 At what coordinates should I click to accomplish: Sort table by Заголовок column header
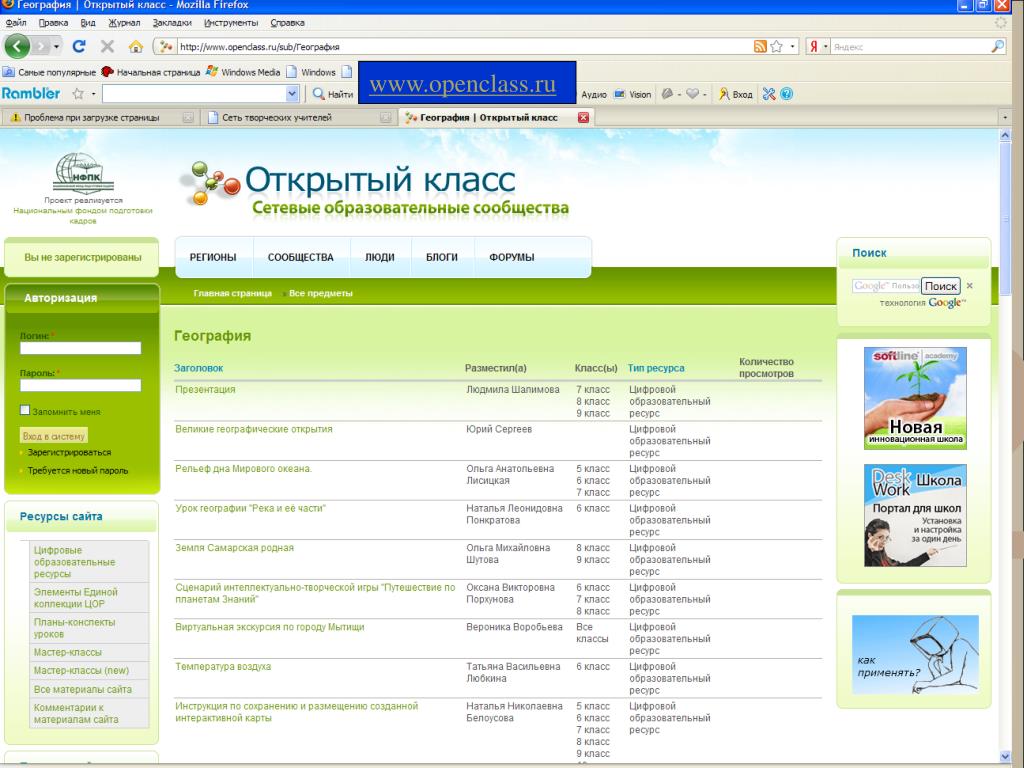click(199, 368)
